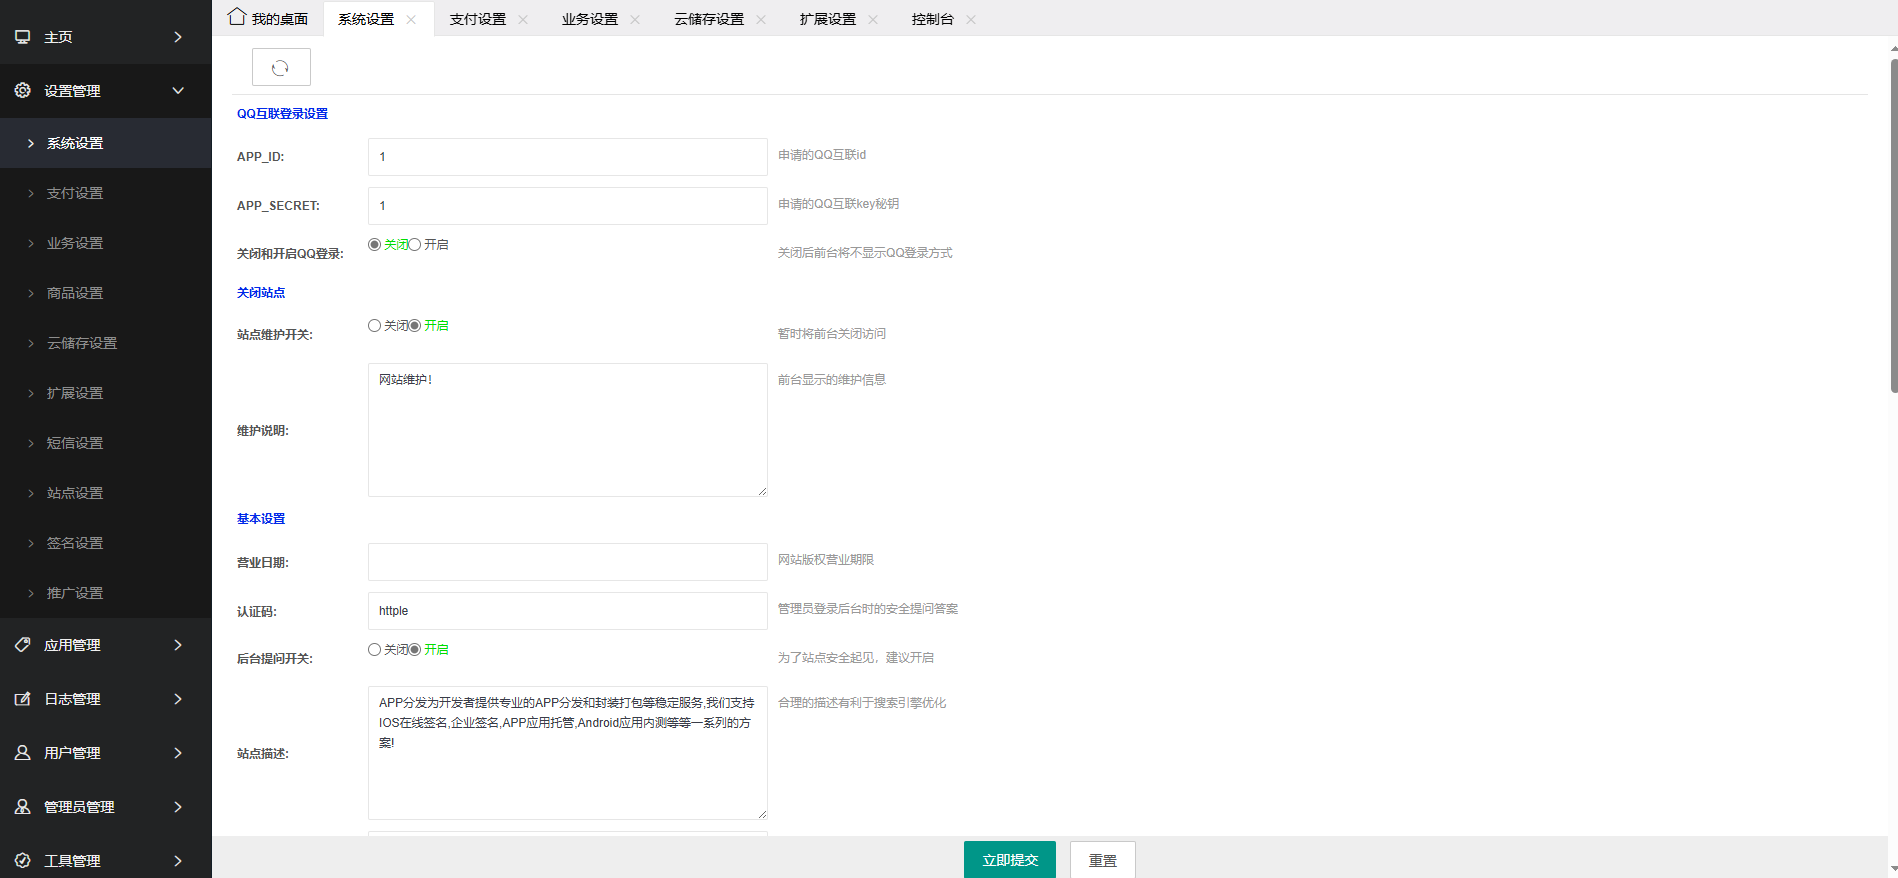This screenshot has height=878, width=1898.
Task: Open 业务设置 in sidebar
Action: pos(106,243)
